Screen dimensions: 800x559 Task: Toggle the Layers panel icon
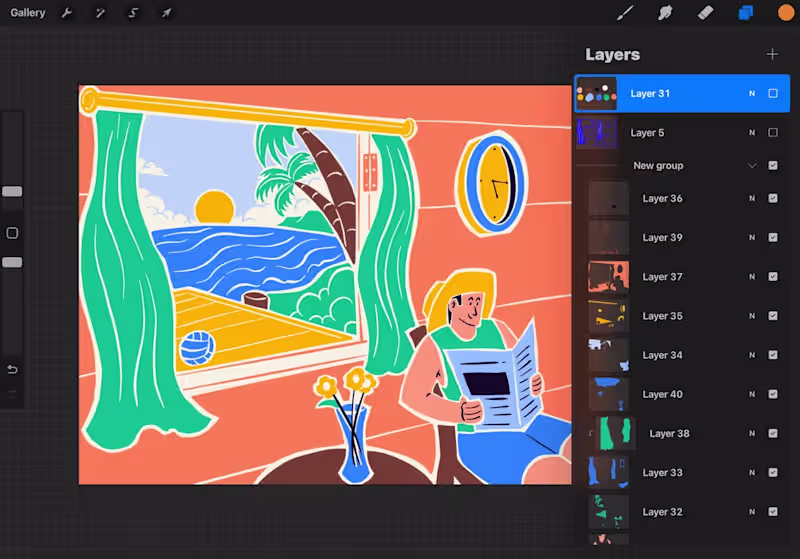pyautogui.click(x=745, y=13)
